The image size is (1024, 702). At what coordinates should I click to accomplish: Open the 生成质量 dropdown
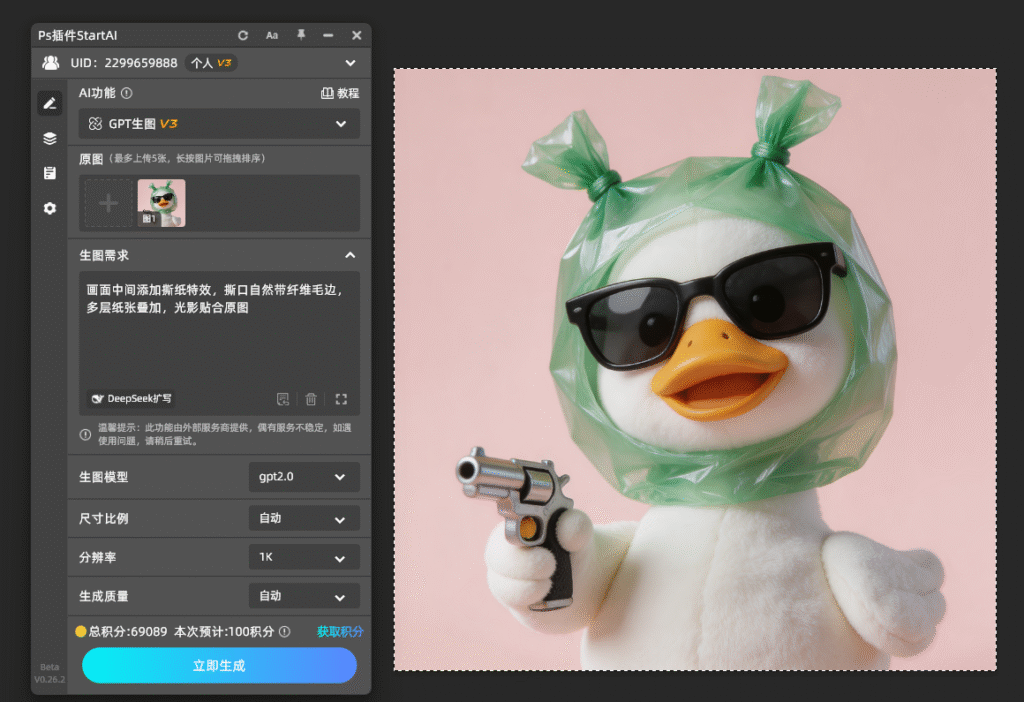click(x=304, y=596)
